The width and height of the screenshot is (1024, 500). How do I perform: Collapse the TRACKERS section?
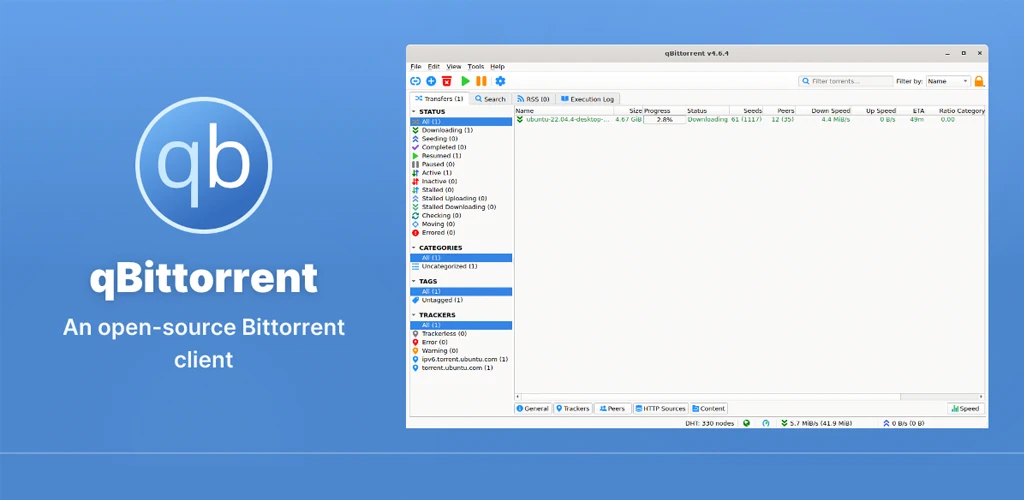(413, 315)
